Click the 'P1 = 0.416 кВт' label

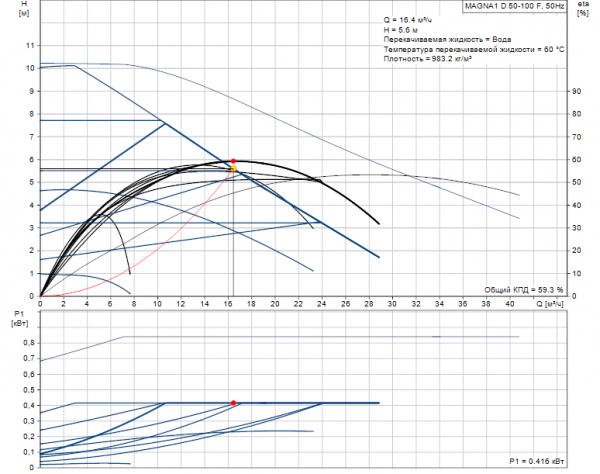pyautogui.click(x=536, y=461)
